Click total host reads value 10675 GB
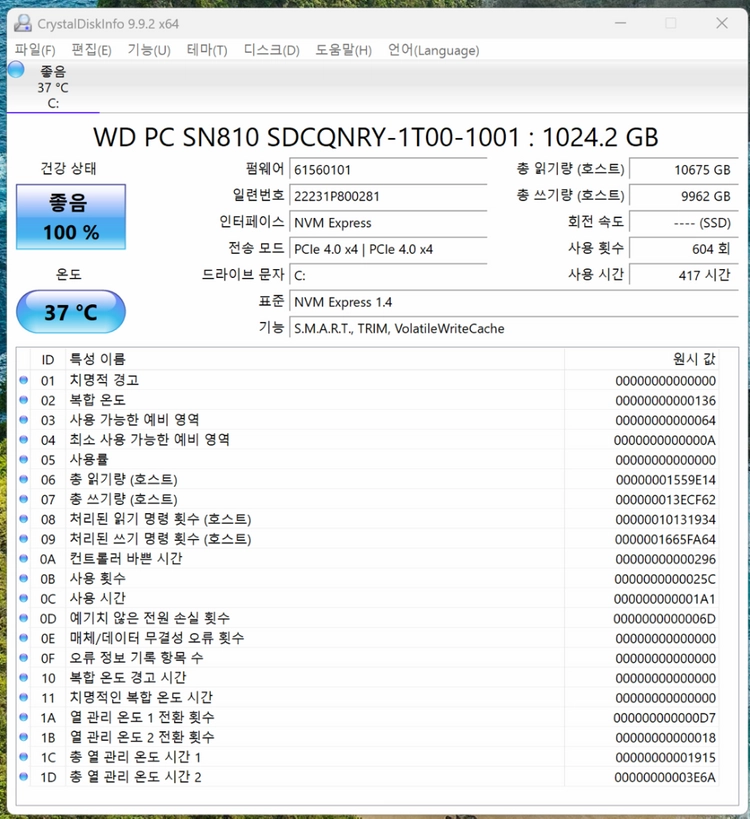 click(684, 169)
